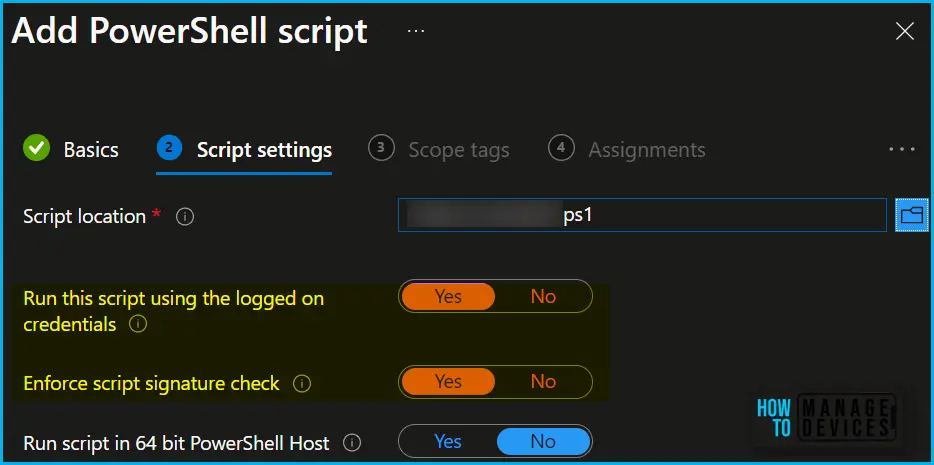This screenshot has width=934, height=465.
Task: Click the step 3 circle icon
Action: coord(381,148)
